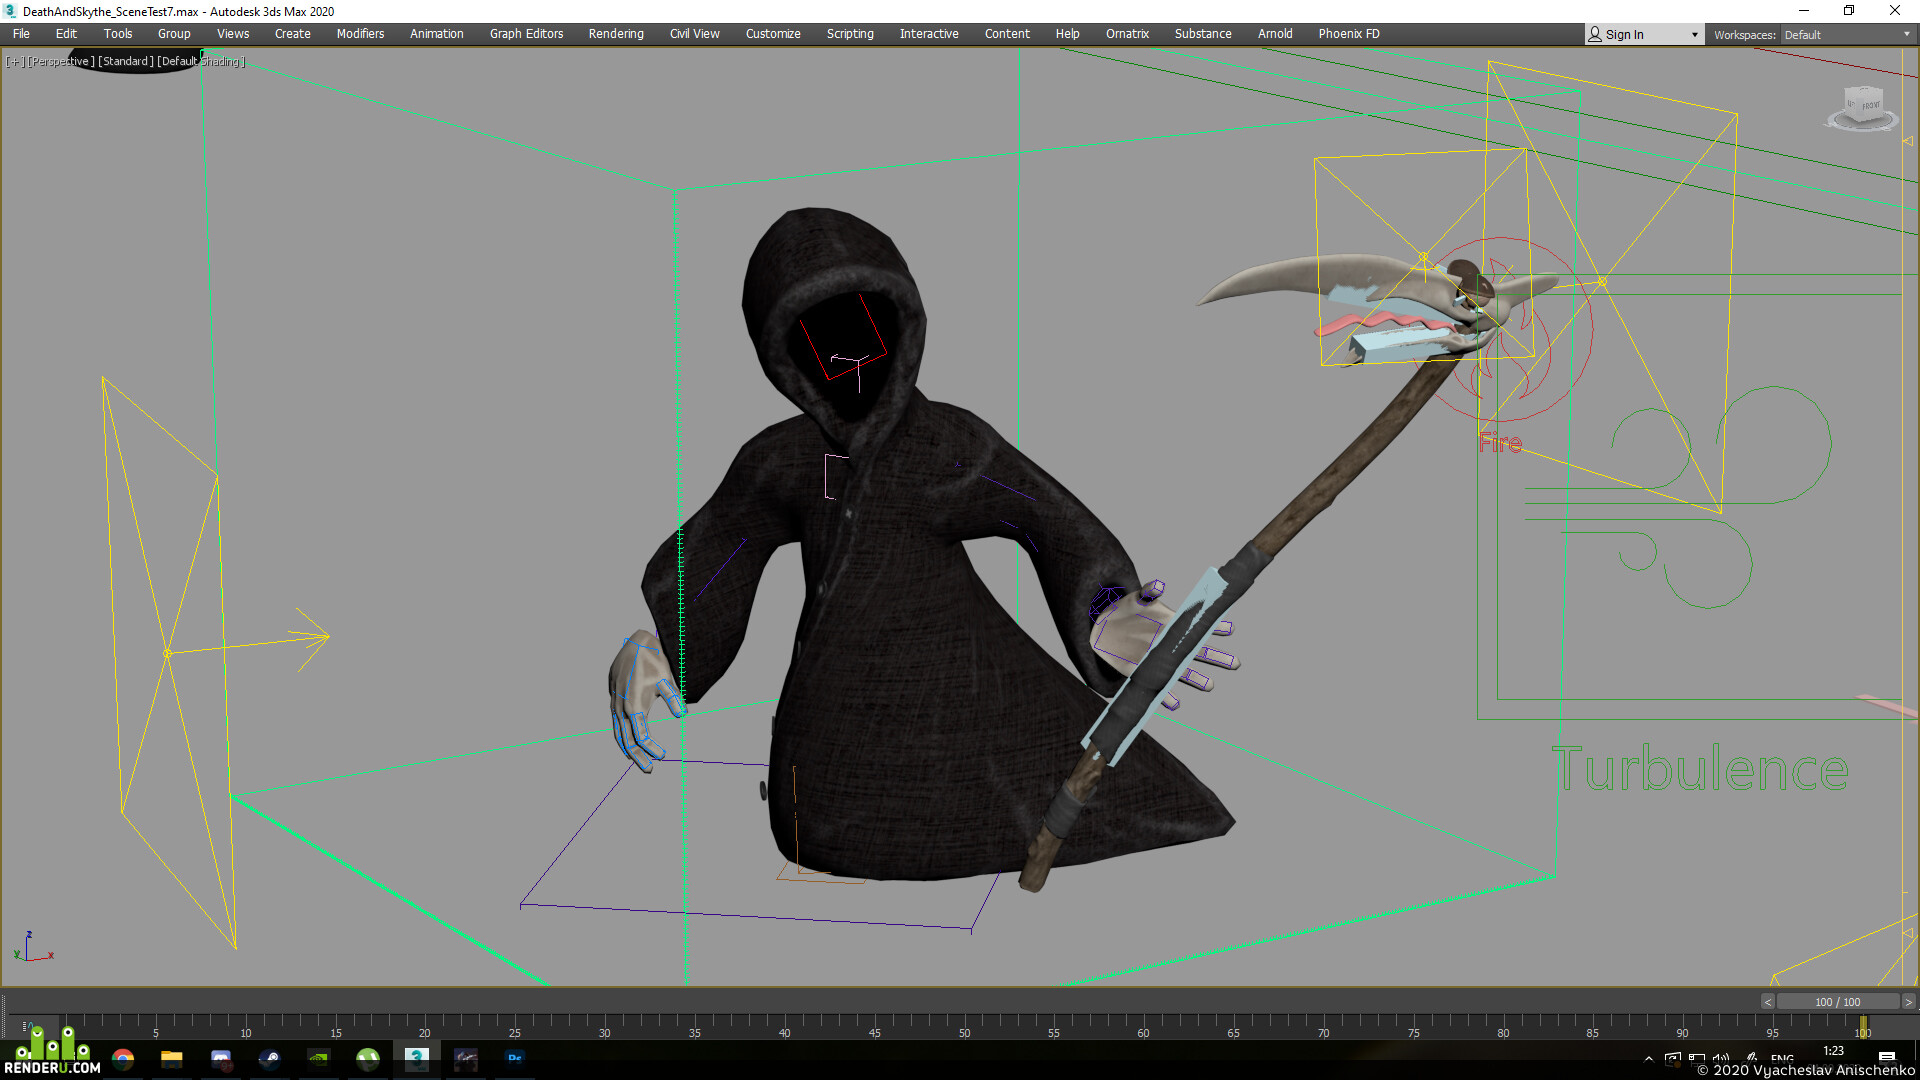1920x1080 pixels.
Task: Click the Steam taskbar icon
Action: [270, 1059]
